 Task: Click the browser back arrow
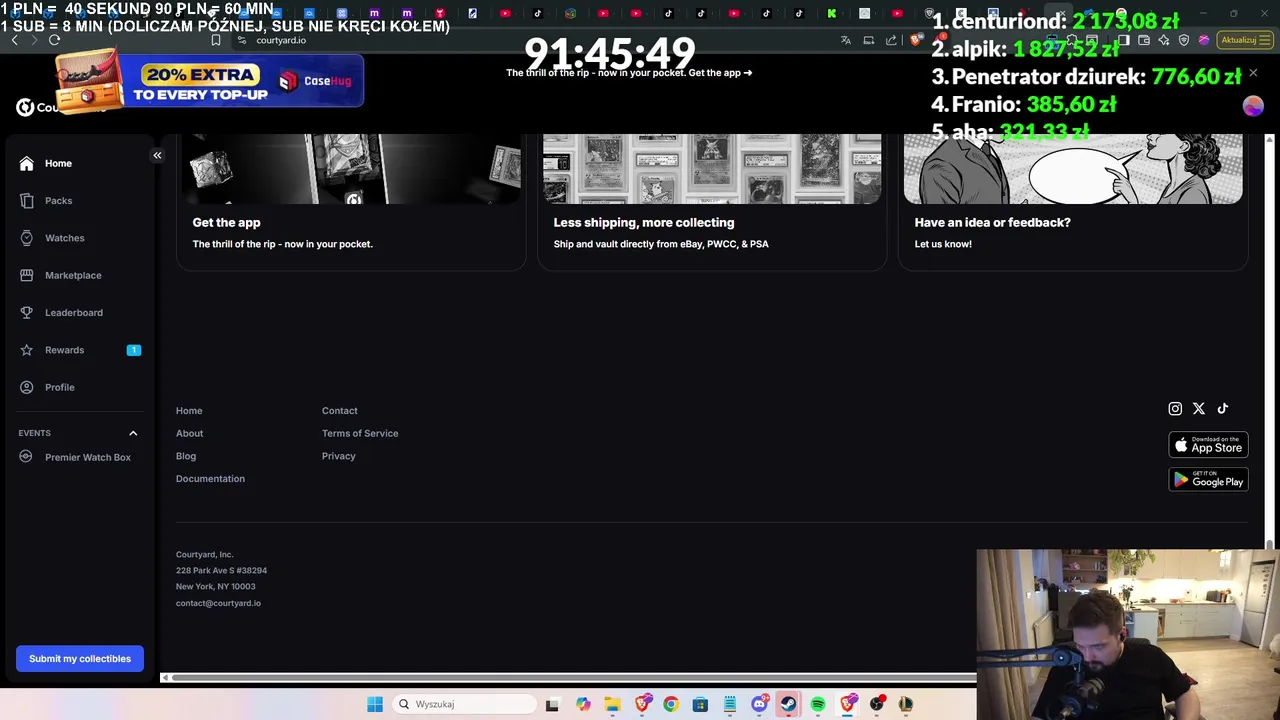pos(14,40)
